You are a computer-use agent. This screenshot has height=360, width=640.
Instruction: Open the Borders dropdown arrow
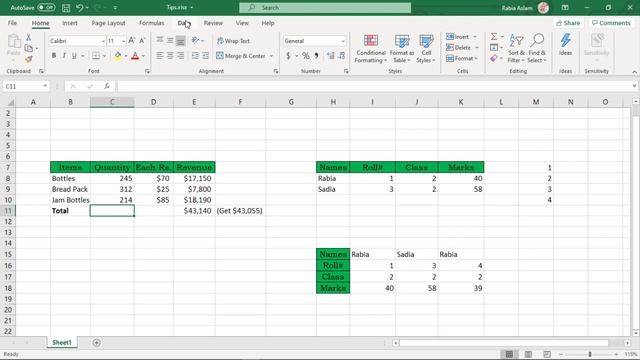pos(104,56)
